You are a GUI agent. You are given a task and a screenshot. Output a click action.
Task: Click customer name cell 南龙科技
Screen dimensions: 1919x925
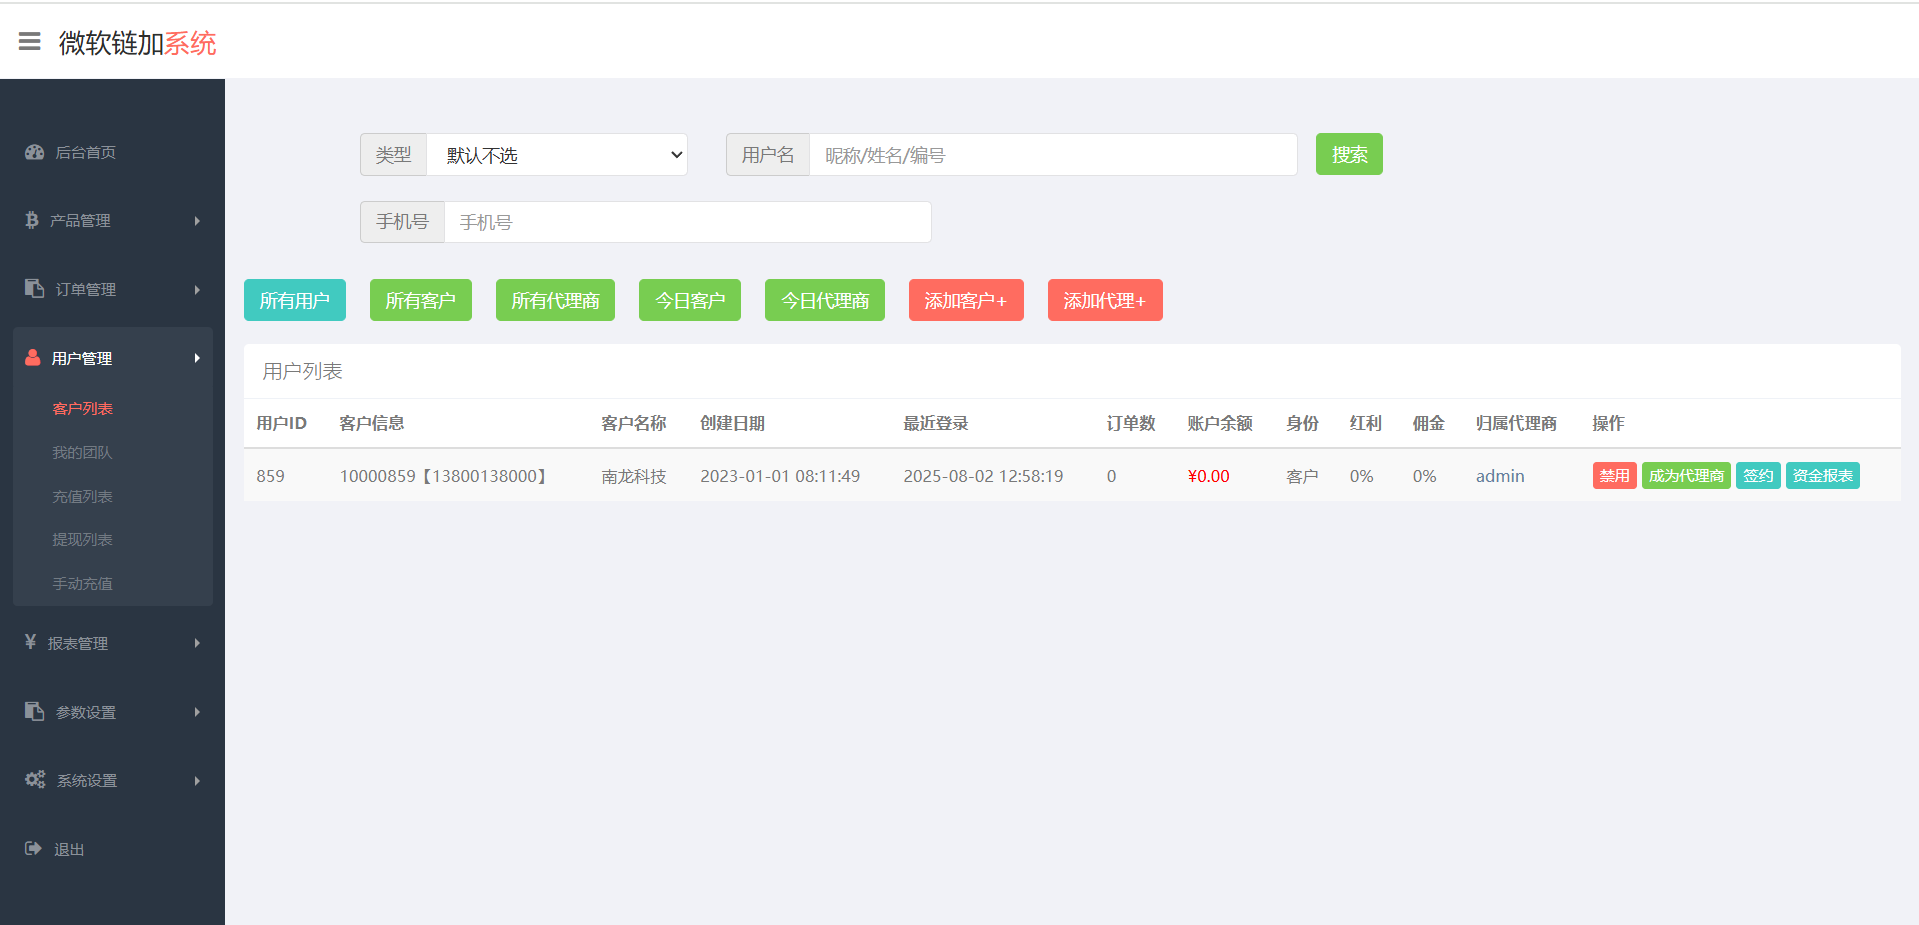tap(634, 476)
